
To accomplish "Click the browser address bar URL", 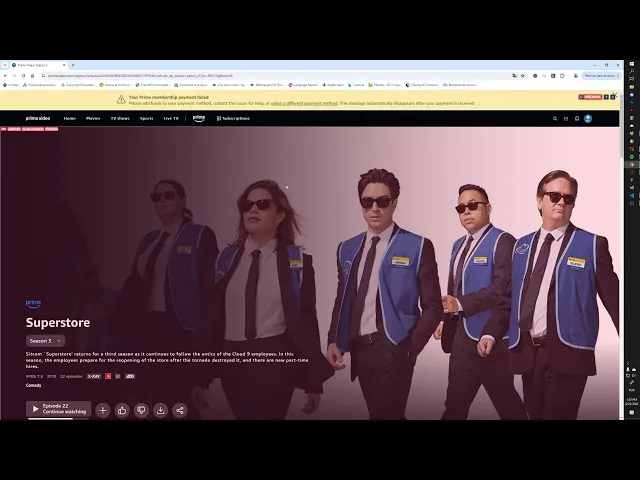I will [140, 76].
